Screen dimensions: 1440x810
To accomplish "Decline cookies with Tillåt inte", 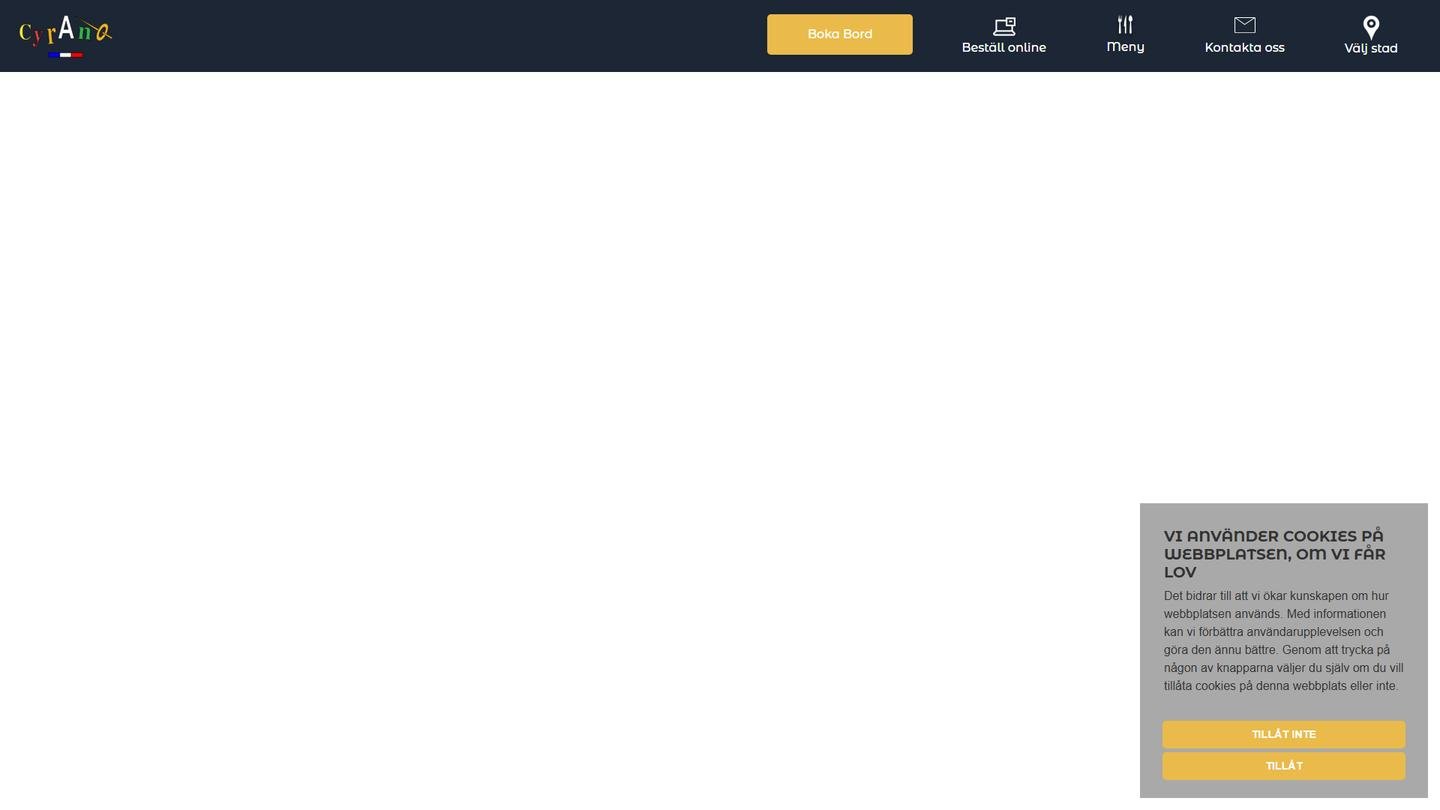I will click(1283, 735).
